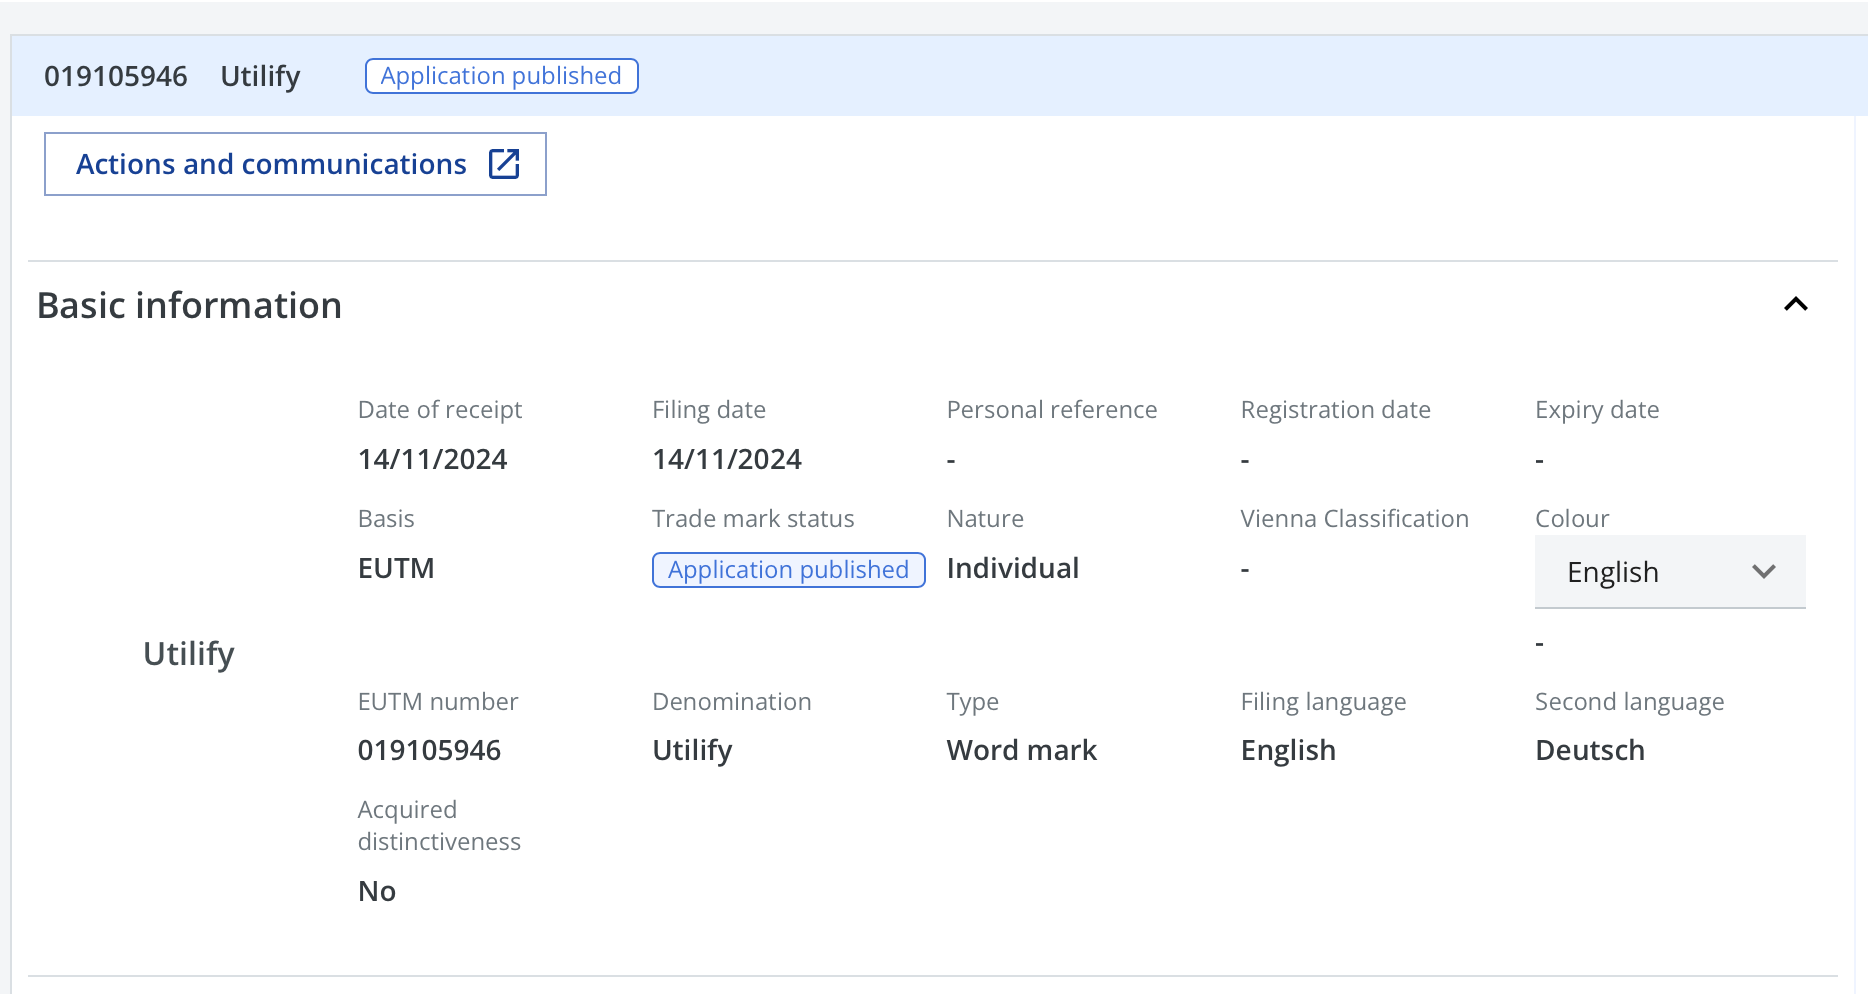The height and width of the screenshot is (994, 1868).
Task: Click the Nature value Individual
Action: point(1012,568)
